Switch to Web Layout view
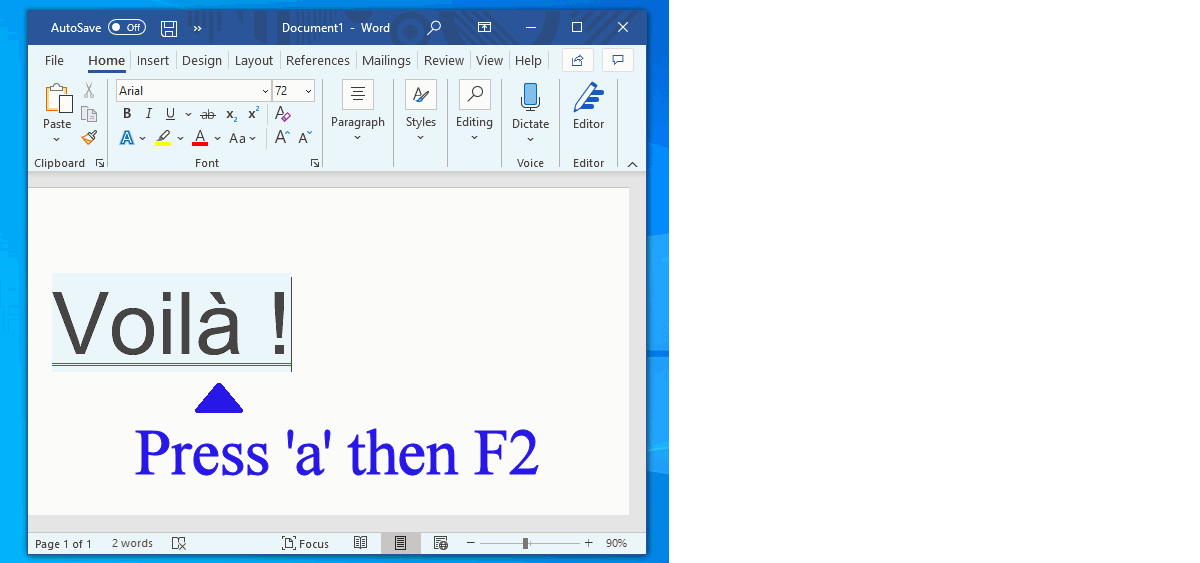Viewport: 1200px width, 563px height. point(441,543)
